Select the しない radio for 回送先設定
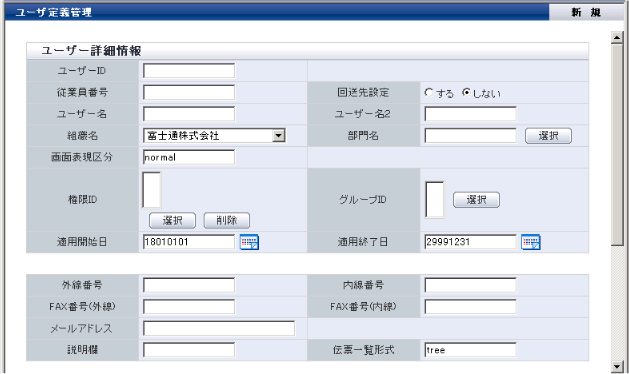The width and height of the screenshot is (629, 374). click(466, 92)
